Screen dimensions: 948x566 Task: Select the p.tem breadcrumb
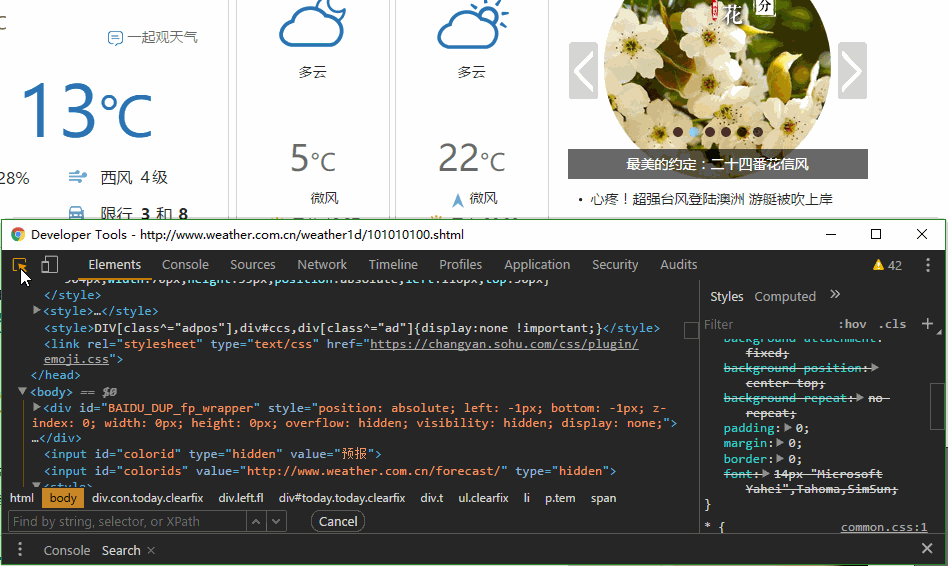click(560, 498)
